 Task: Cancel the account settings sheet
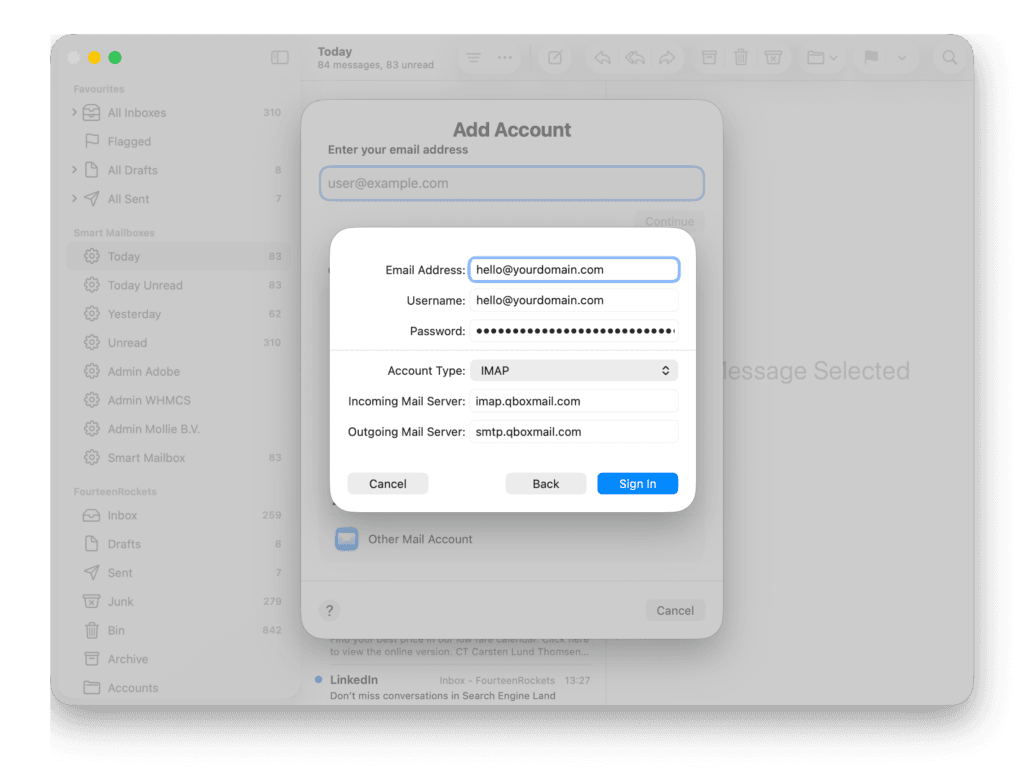pos(388,483)
